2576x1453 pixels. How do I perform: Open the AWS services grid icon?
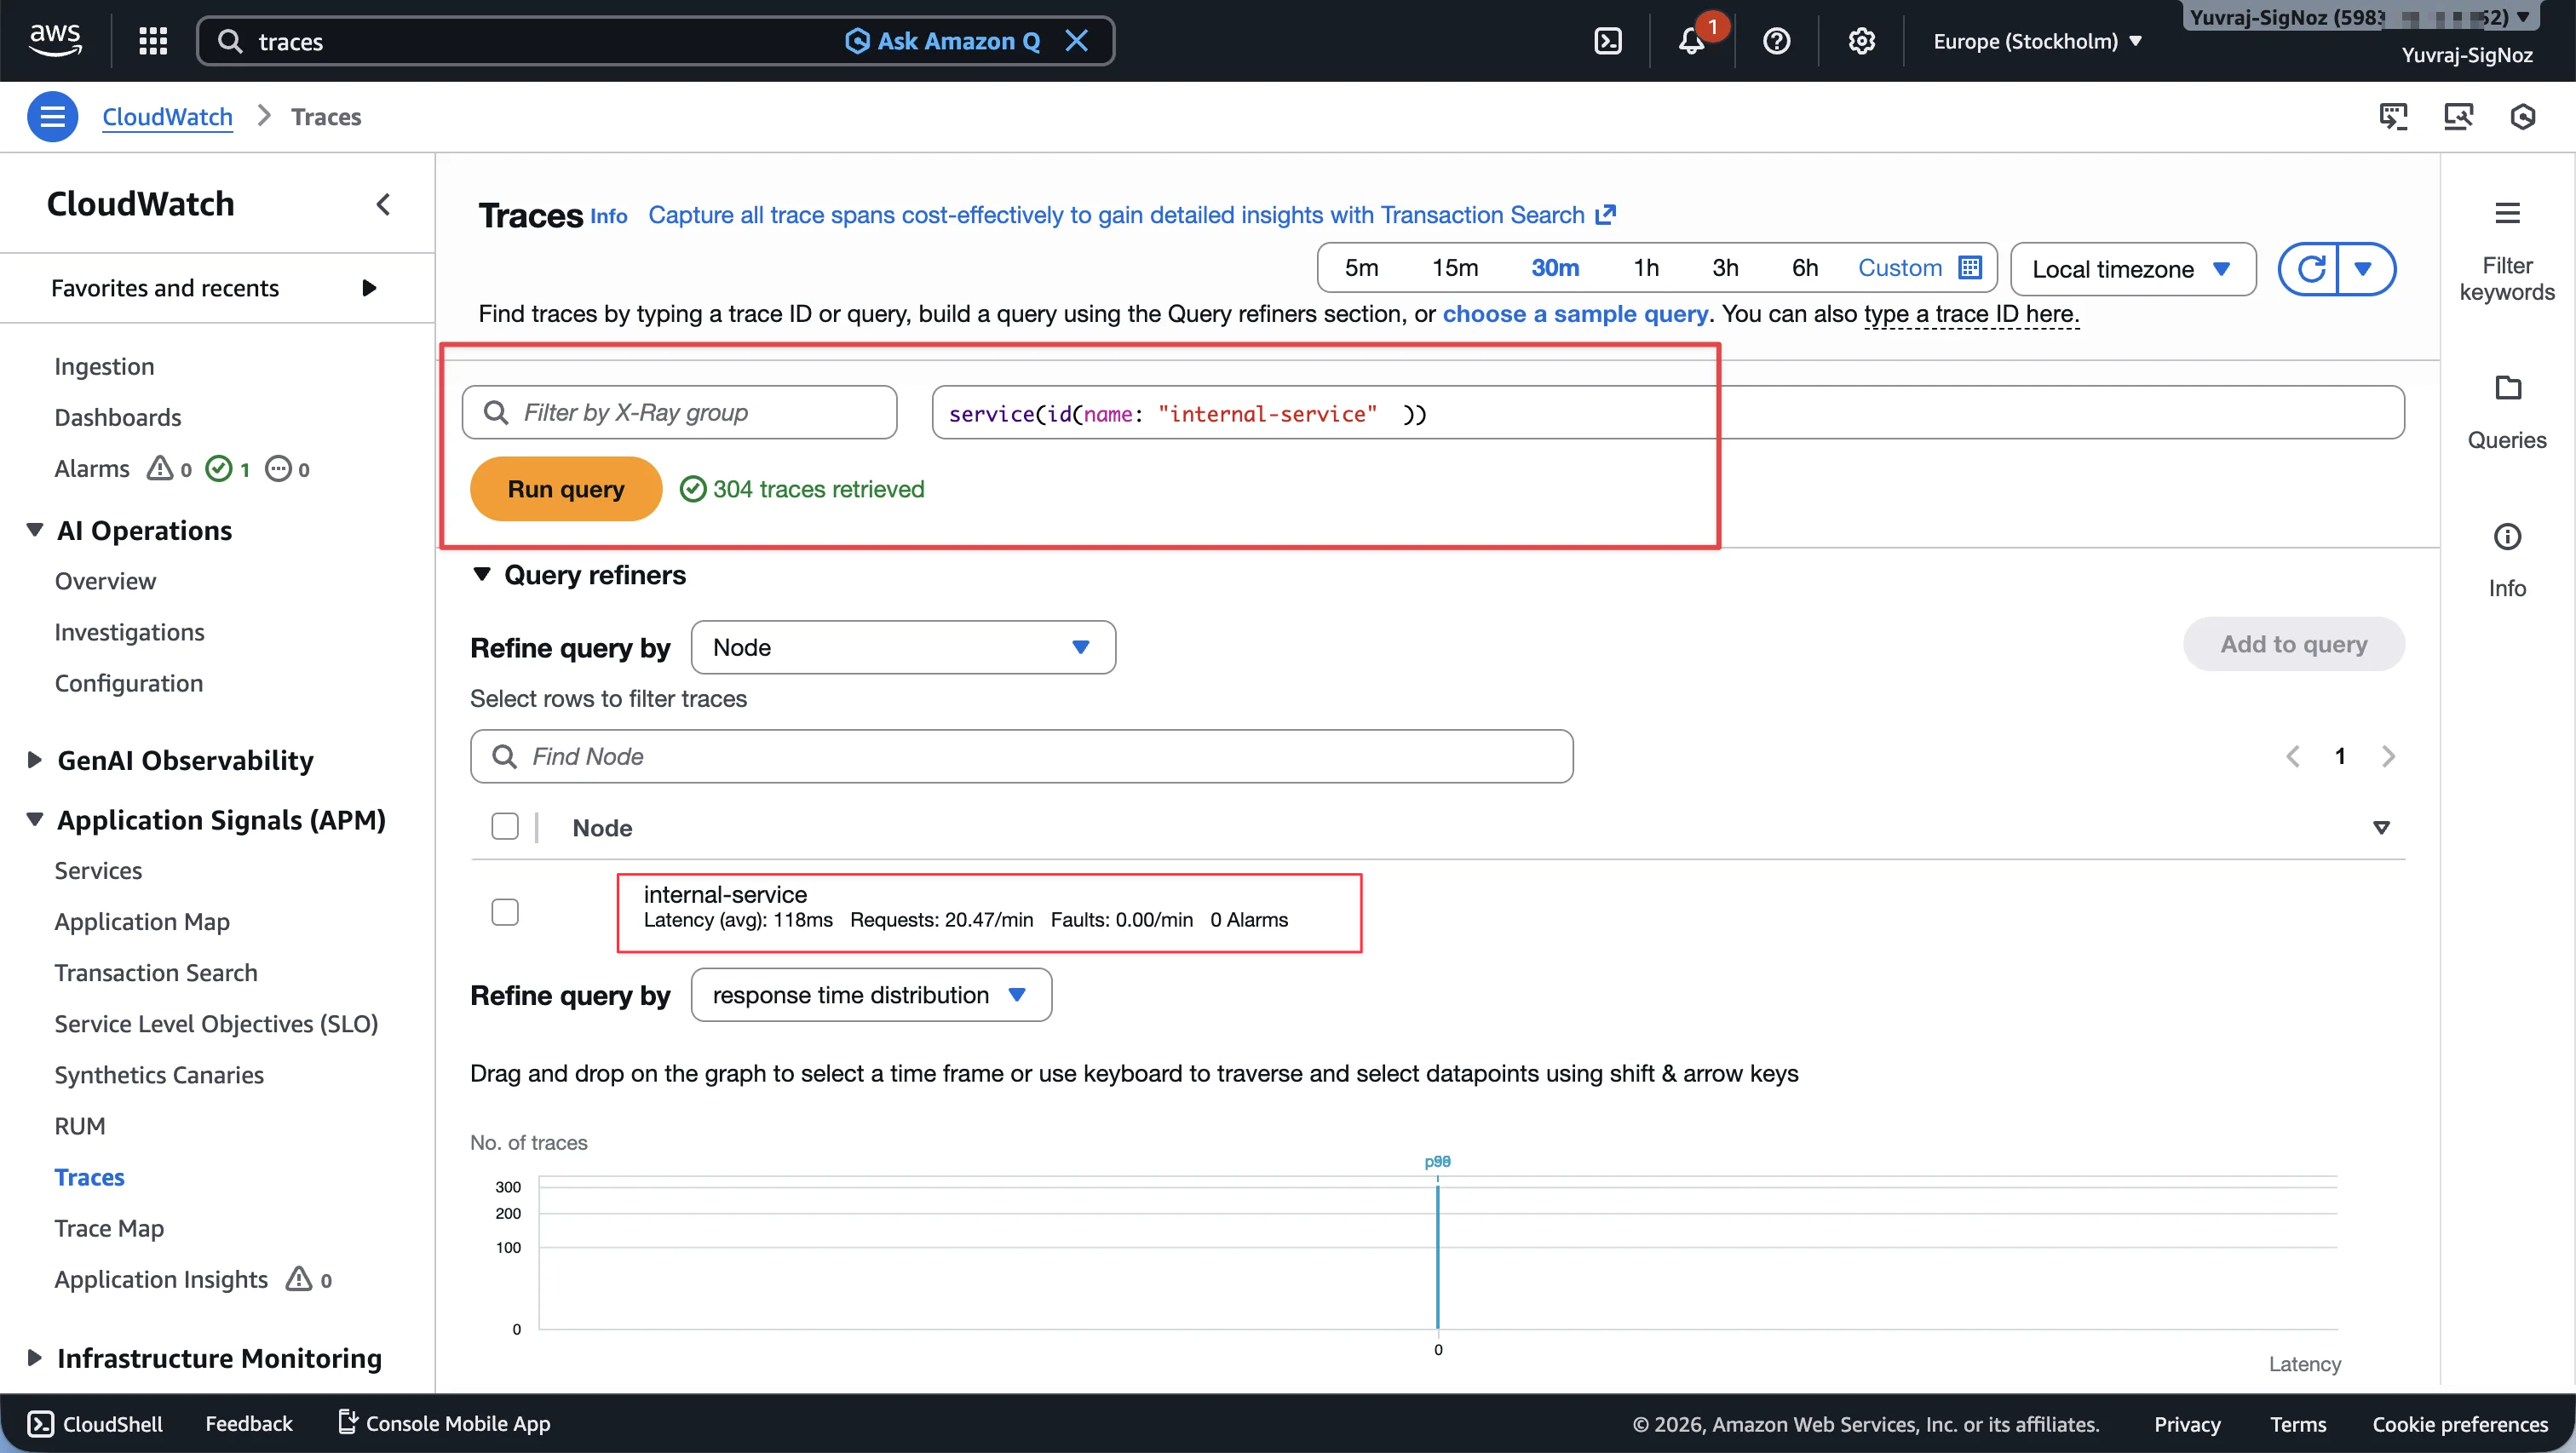pos(152,40)
